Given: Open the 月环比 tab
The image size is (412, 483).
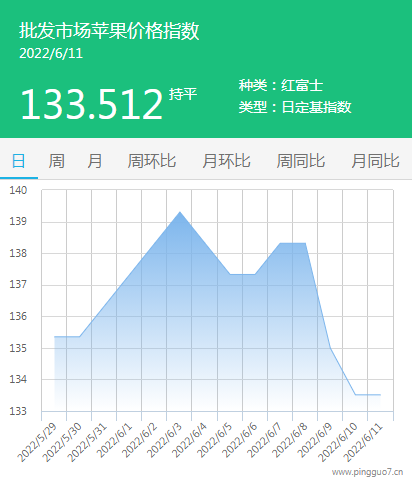Looking at the screenshot, I should click(x=226, y=161).
